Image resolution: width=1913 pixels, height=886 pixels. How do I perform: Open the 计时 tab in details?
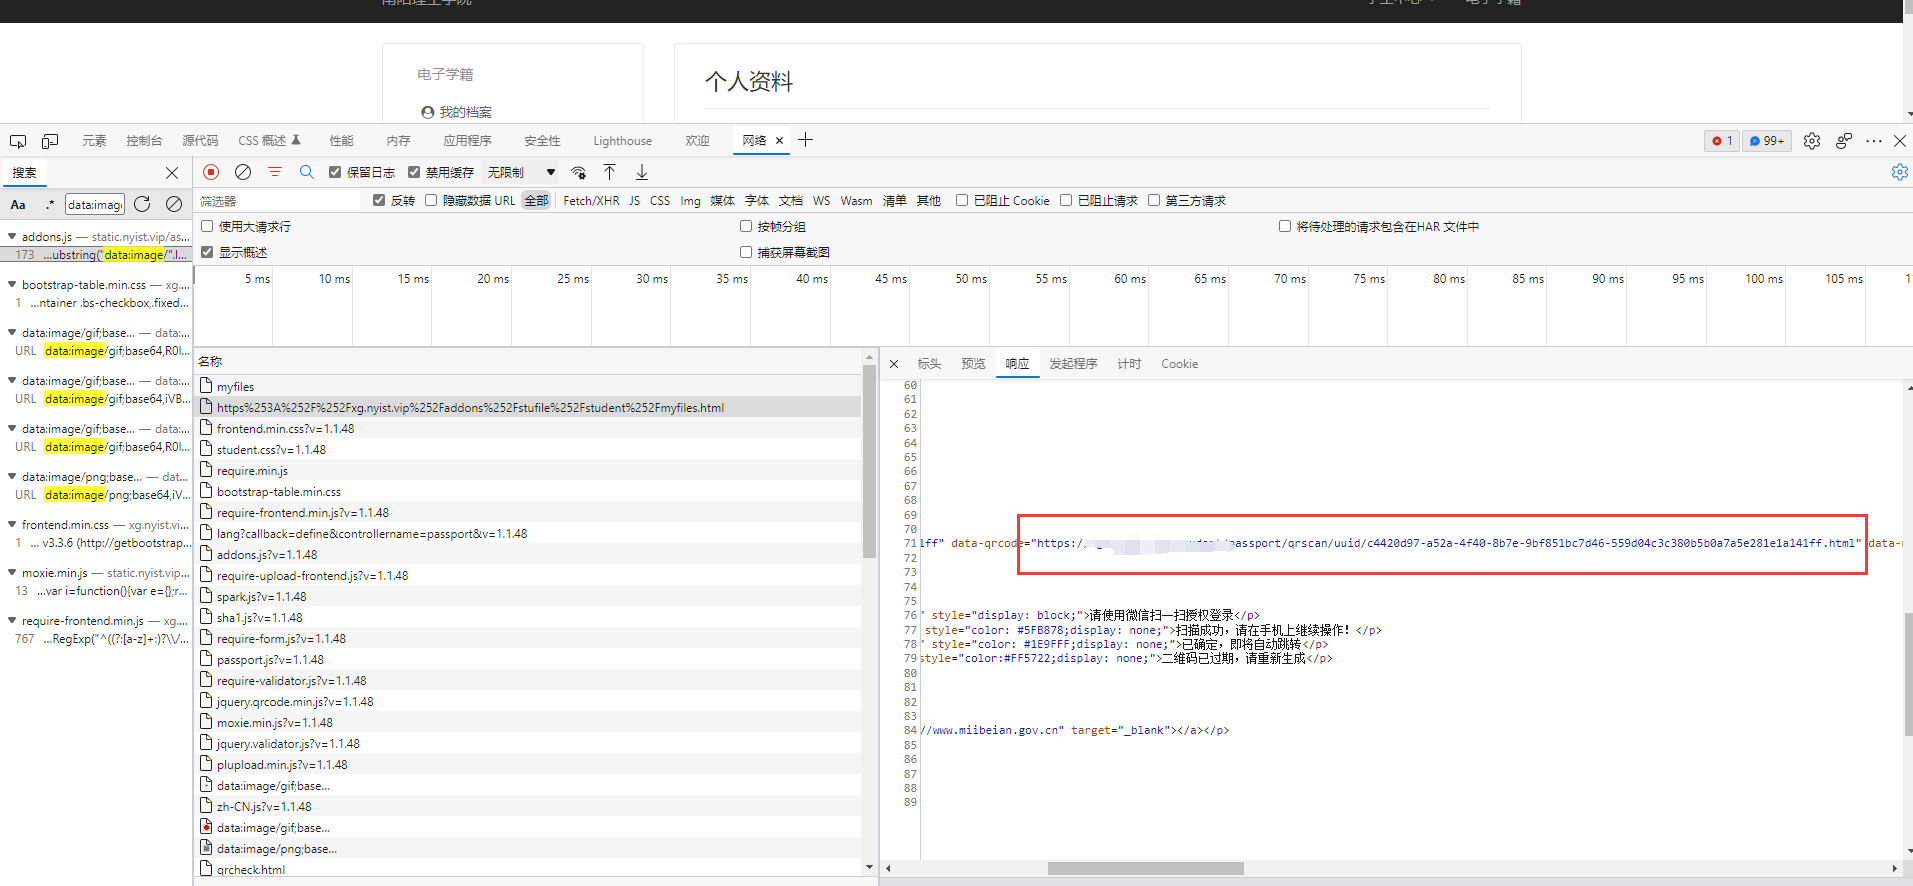(x=1129, y=364)
